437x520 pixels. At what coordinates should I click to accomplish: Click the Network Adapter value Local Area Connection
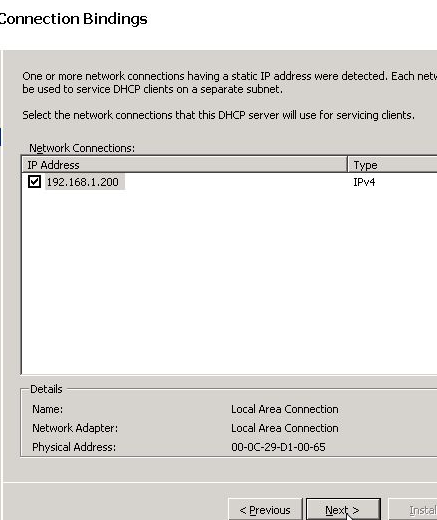click(x=285, y=428)
